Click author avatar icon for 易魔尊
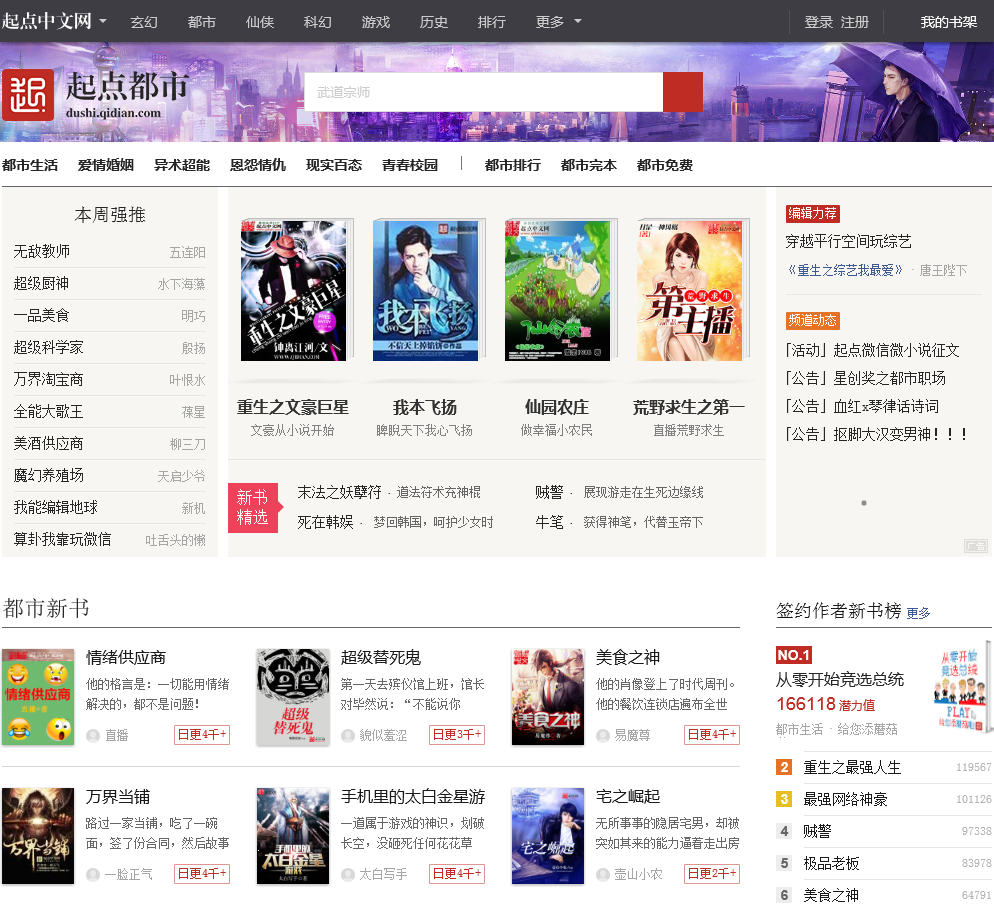Screen dimensions: 994x904 603,735
